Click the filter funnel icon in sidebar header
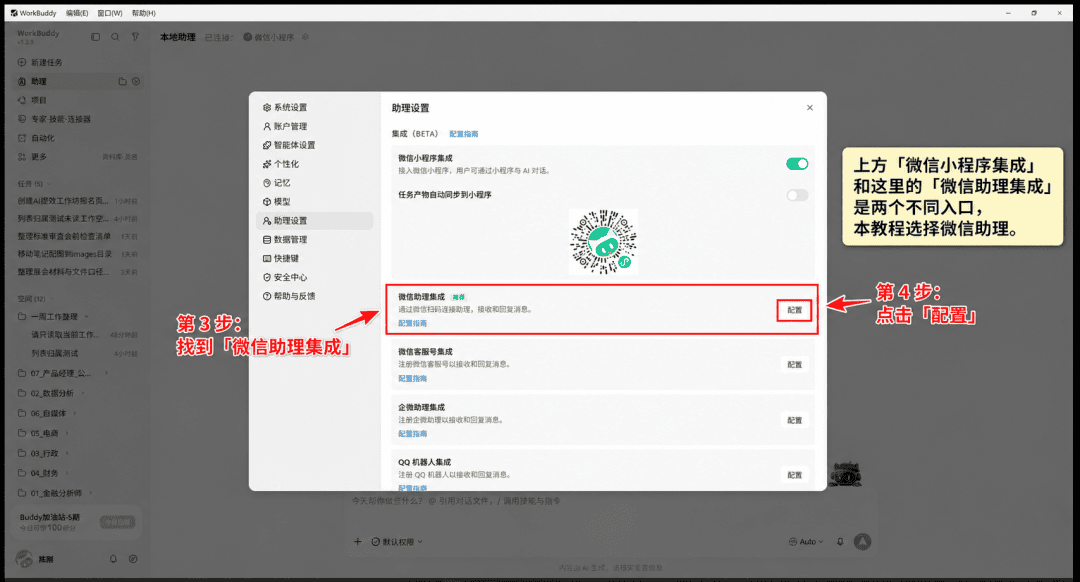This screenshot has width=1080, height=582. click(135, 37)
